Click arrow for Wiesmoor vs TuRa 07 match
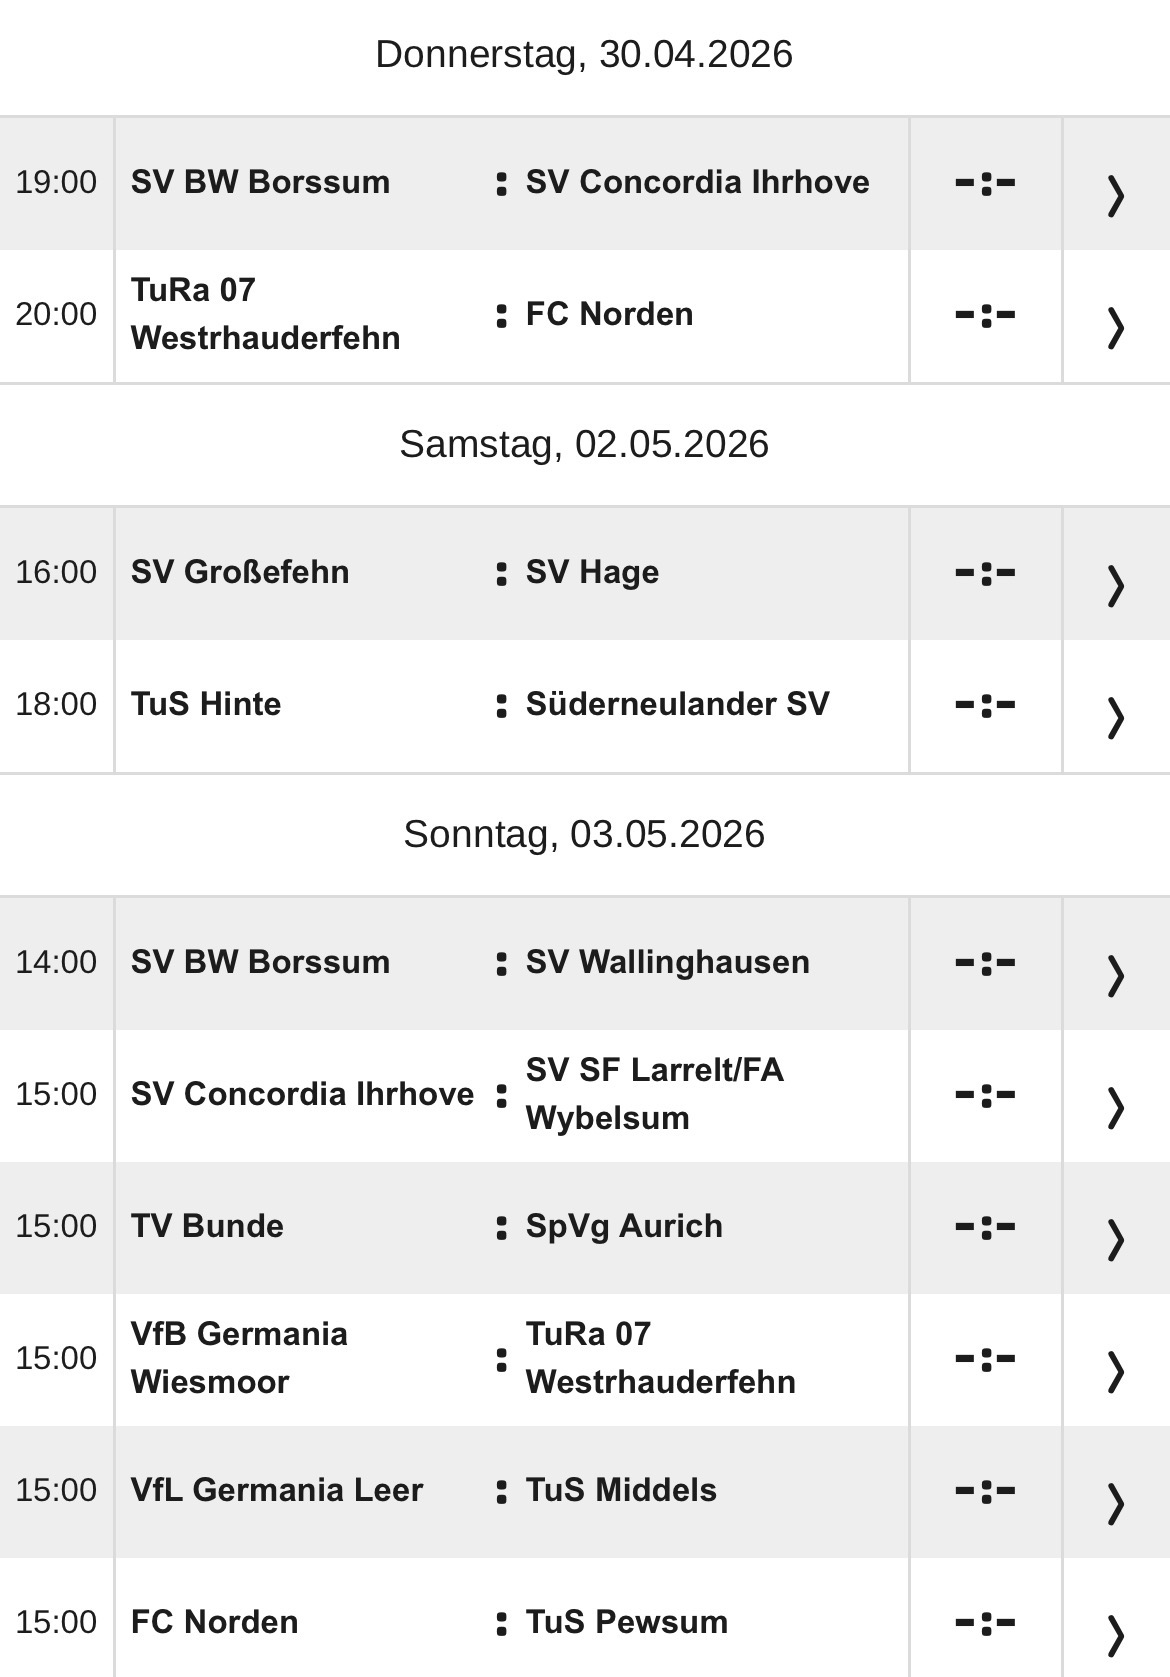This screenshot has height=1677, width=1170. pos(1115,1370)
